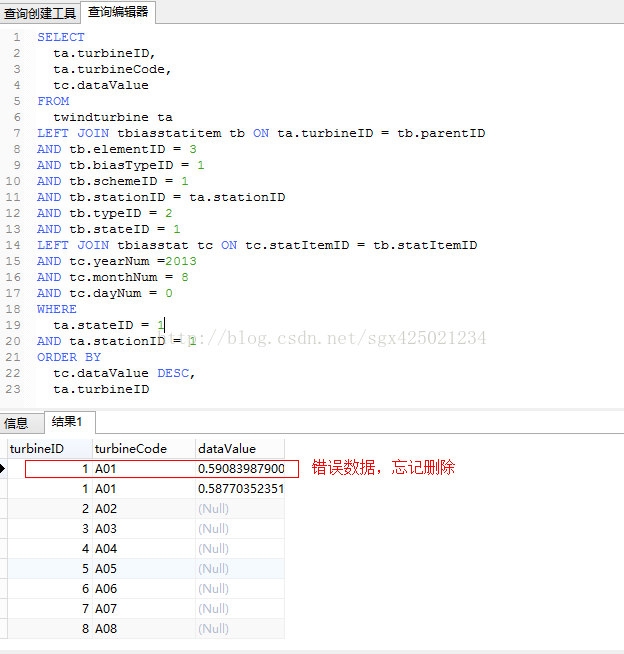Click the Null dataValue cell in row A08
624x654 pixels.
(x=240, y=629)
